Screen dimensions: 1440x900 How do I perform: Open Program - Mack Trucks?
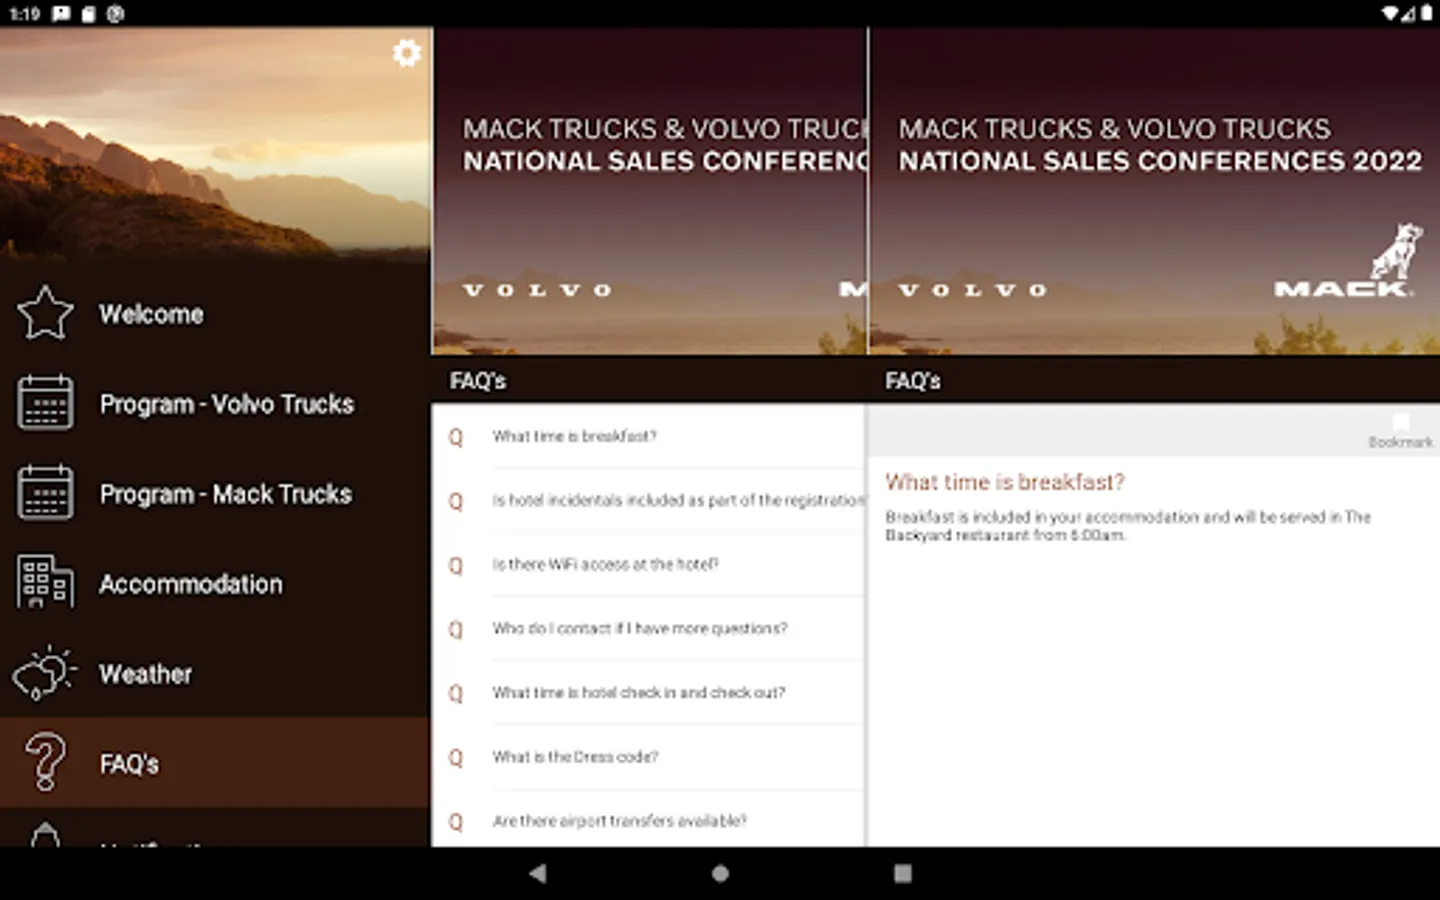pyautogui.click(x=215, y=494)
